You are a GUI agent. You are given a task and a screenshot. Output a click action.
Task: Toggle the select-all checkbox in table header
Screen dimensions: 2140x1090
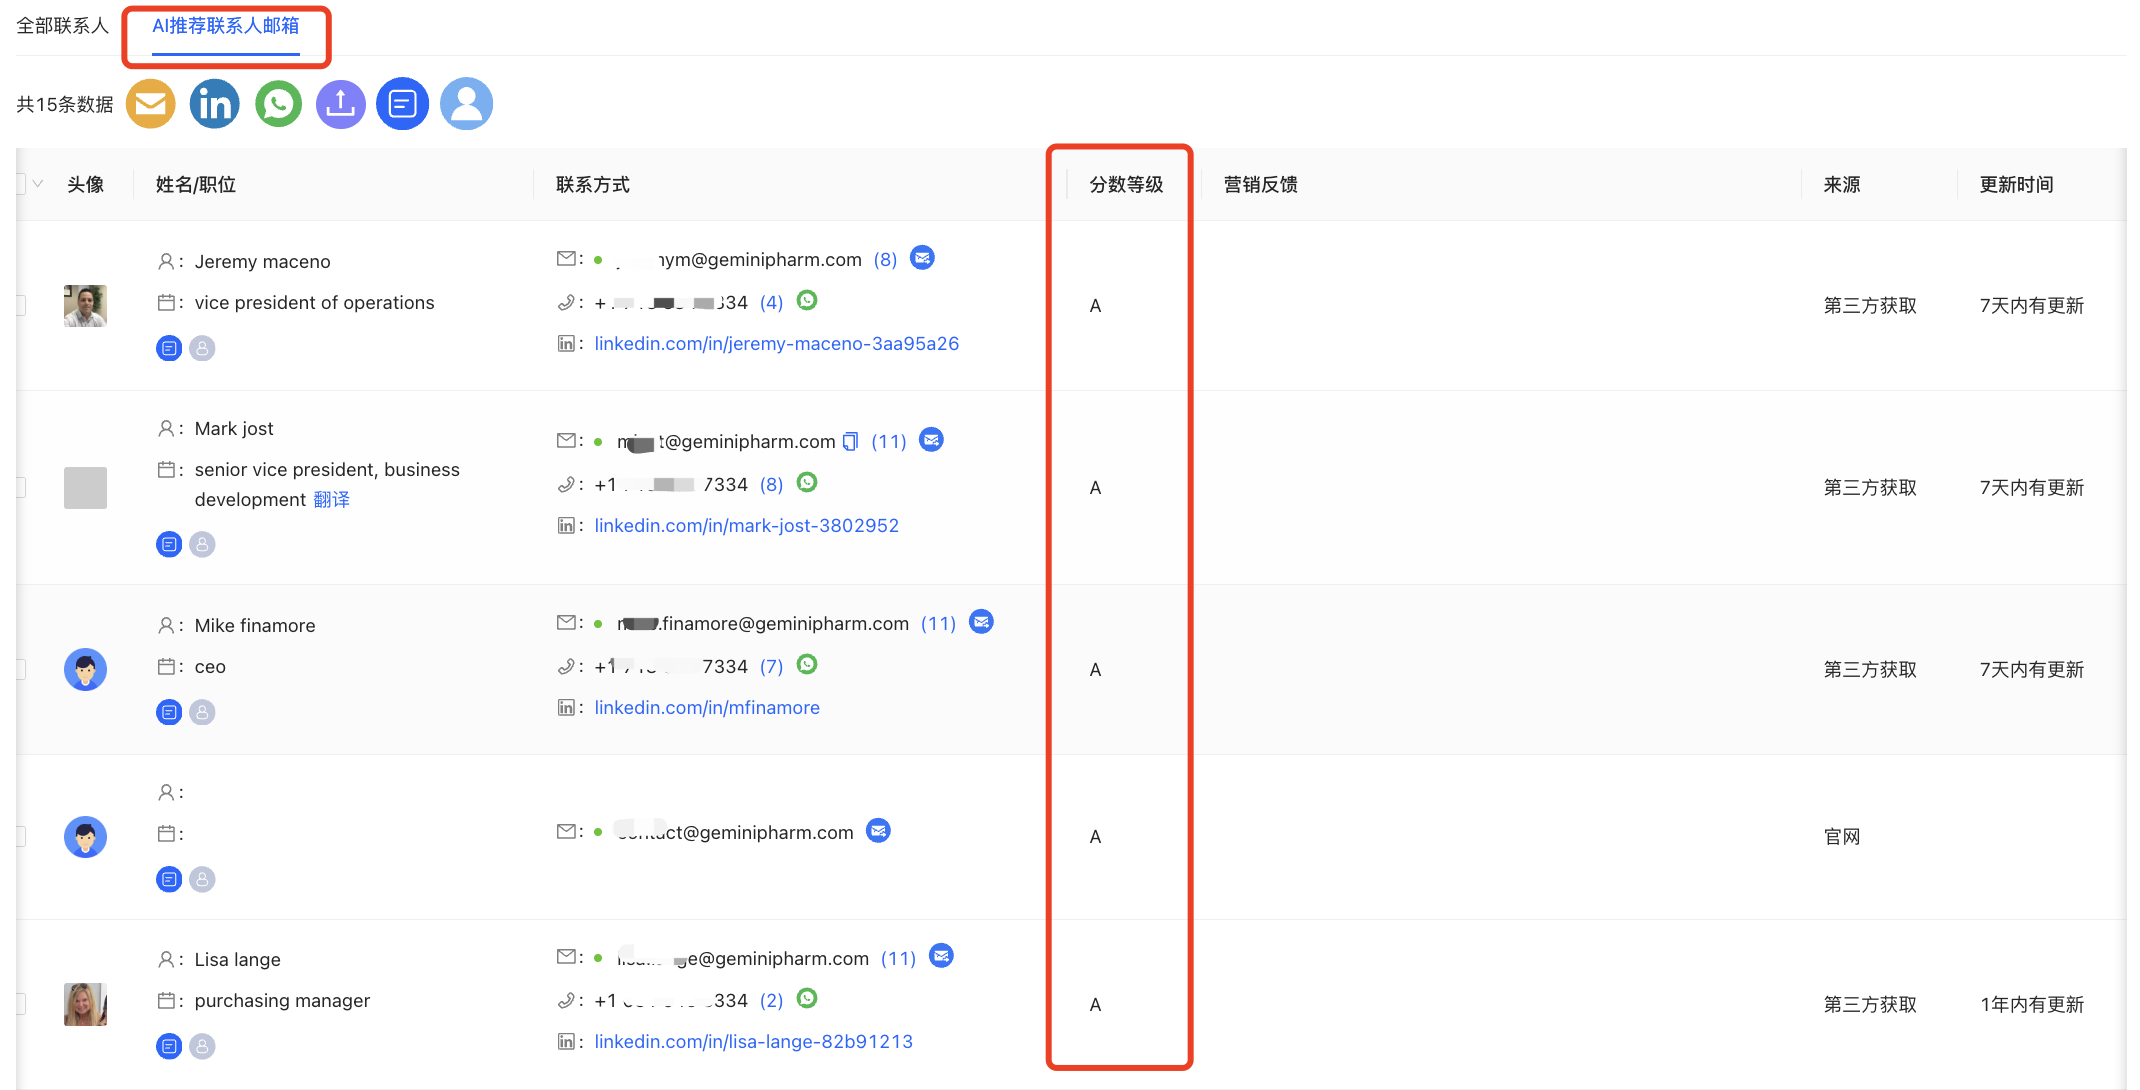coord(20,184)
